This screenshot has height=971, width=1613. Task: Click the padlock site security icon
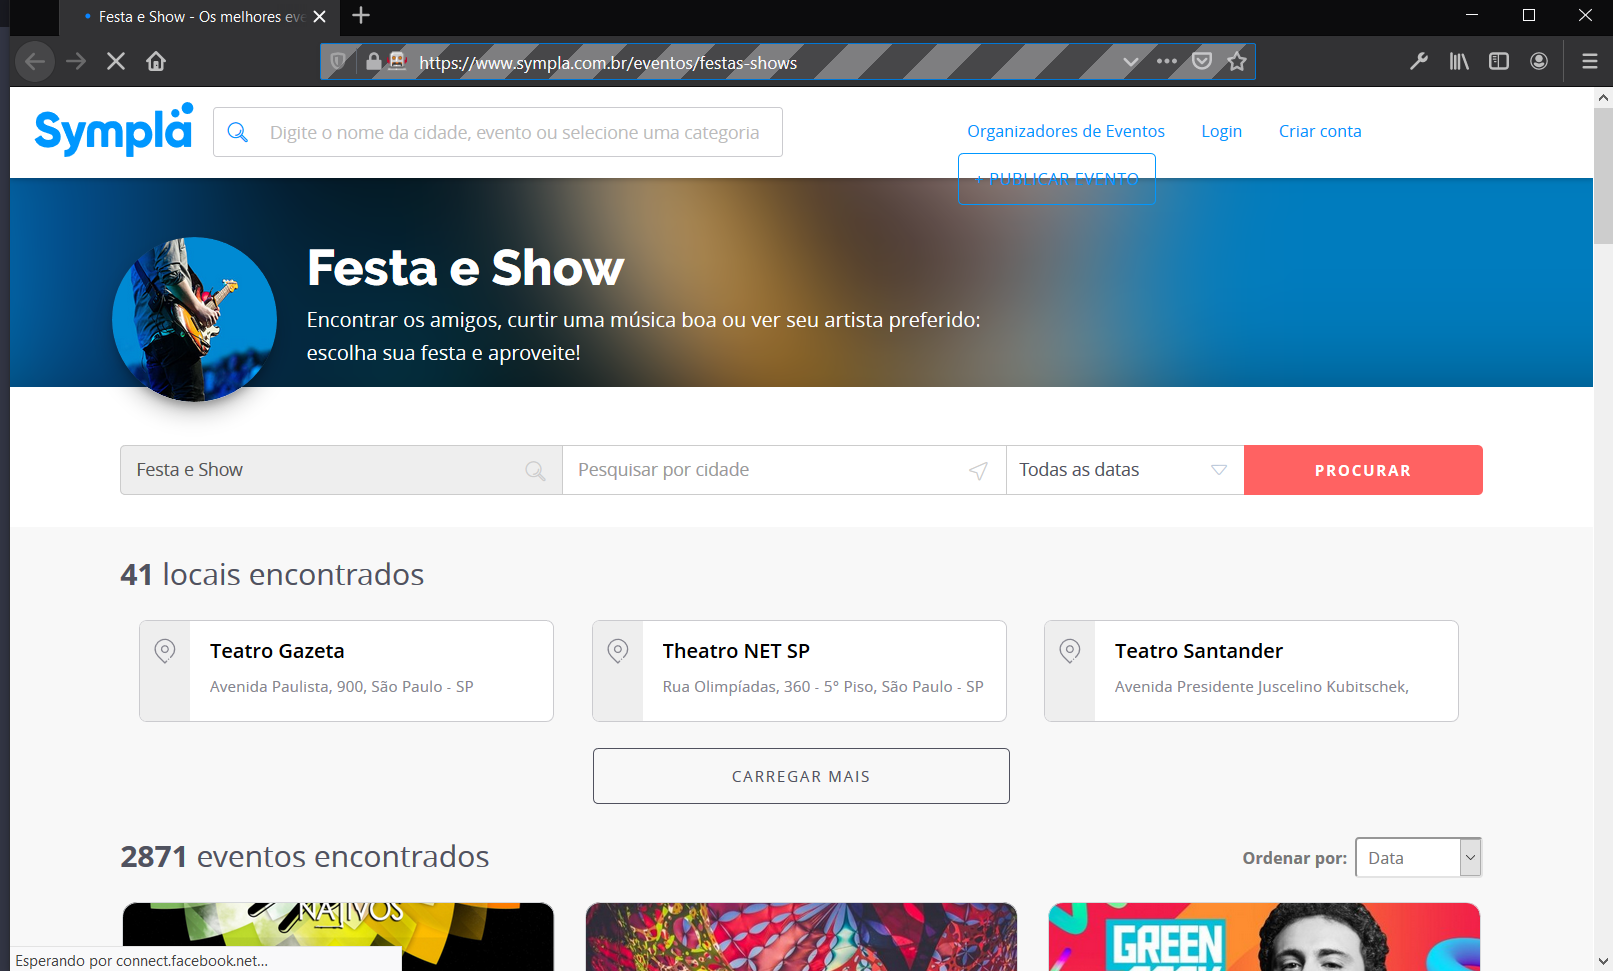(x=374, y=62)
